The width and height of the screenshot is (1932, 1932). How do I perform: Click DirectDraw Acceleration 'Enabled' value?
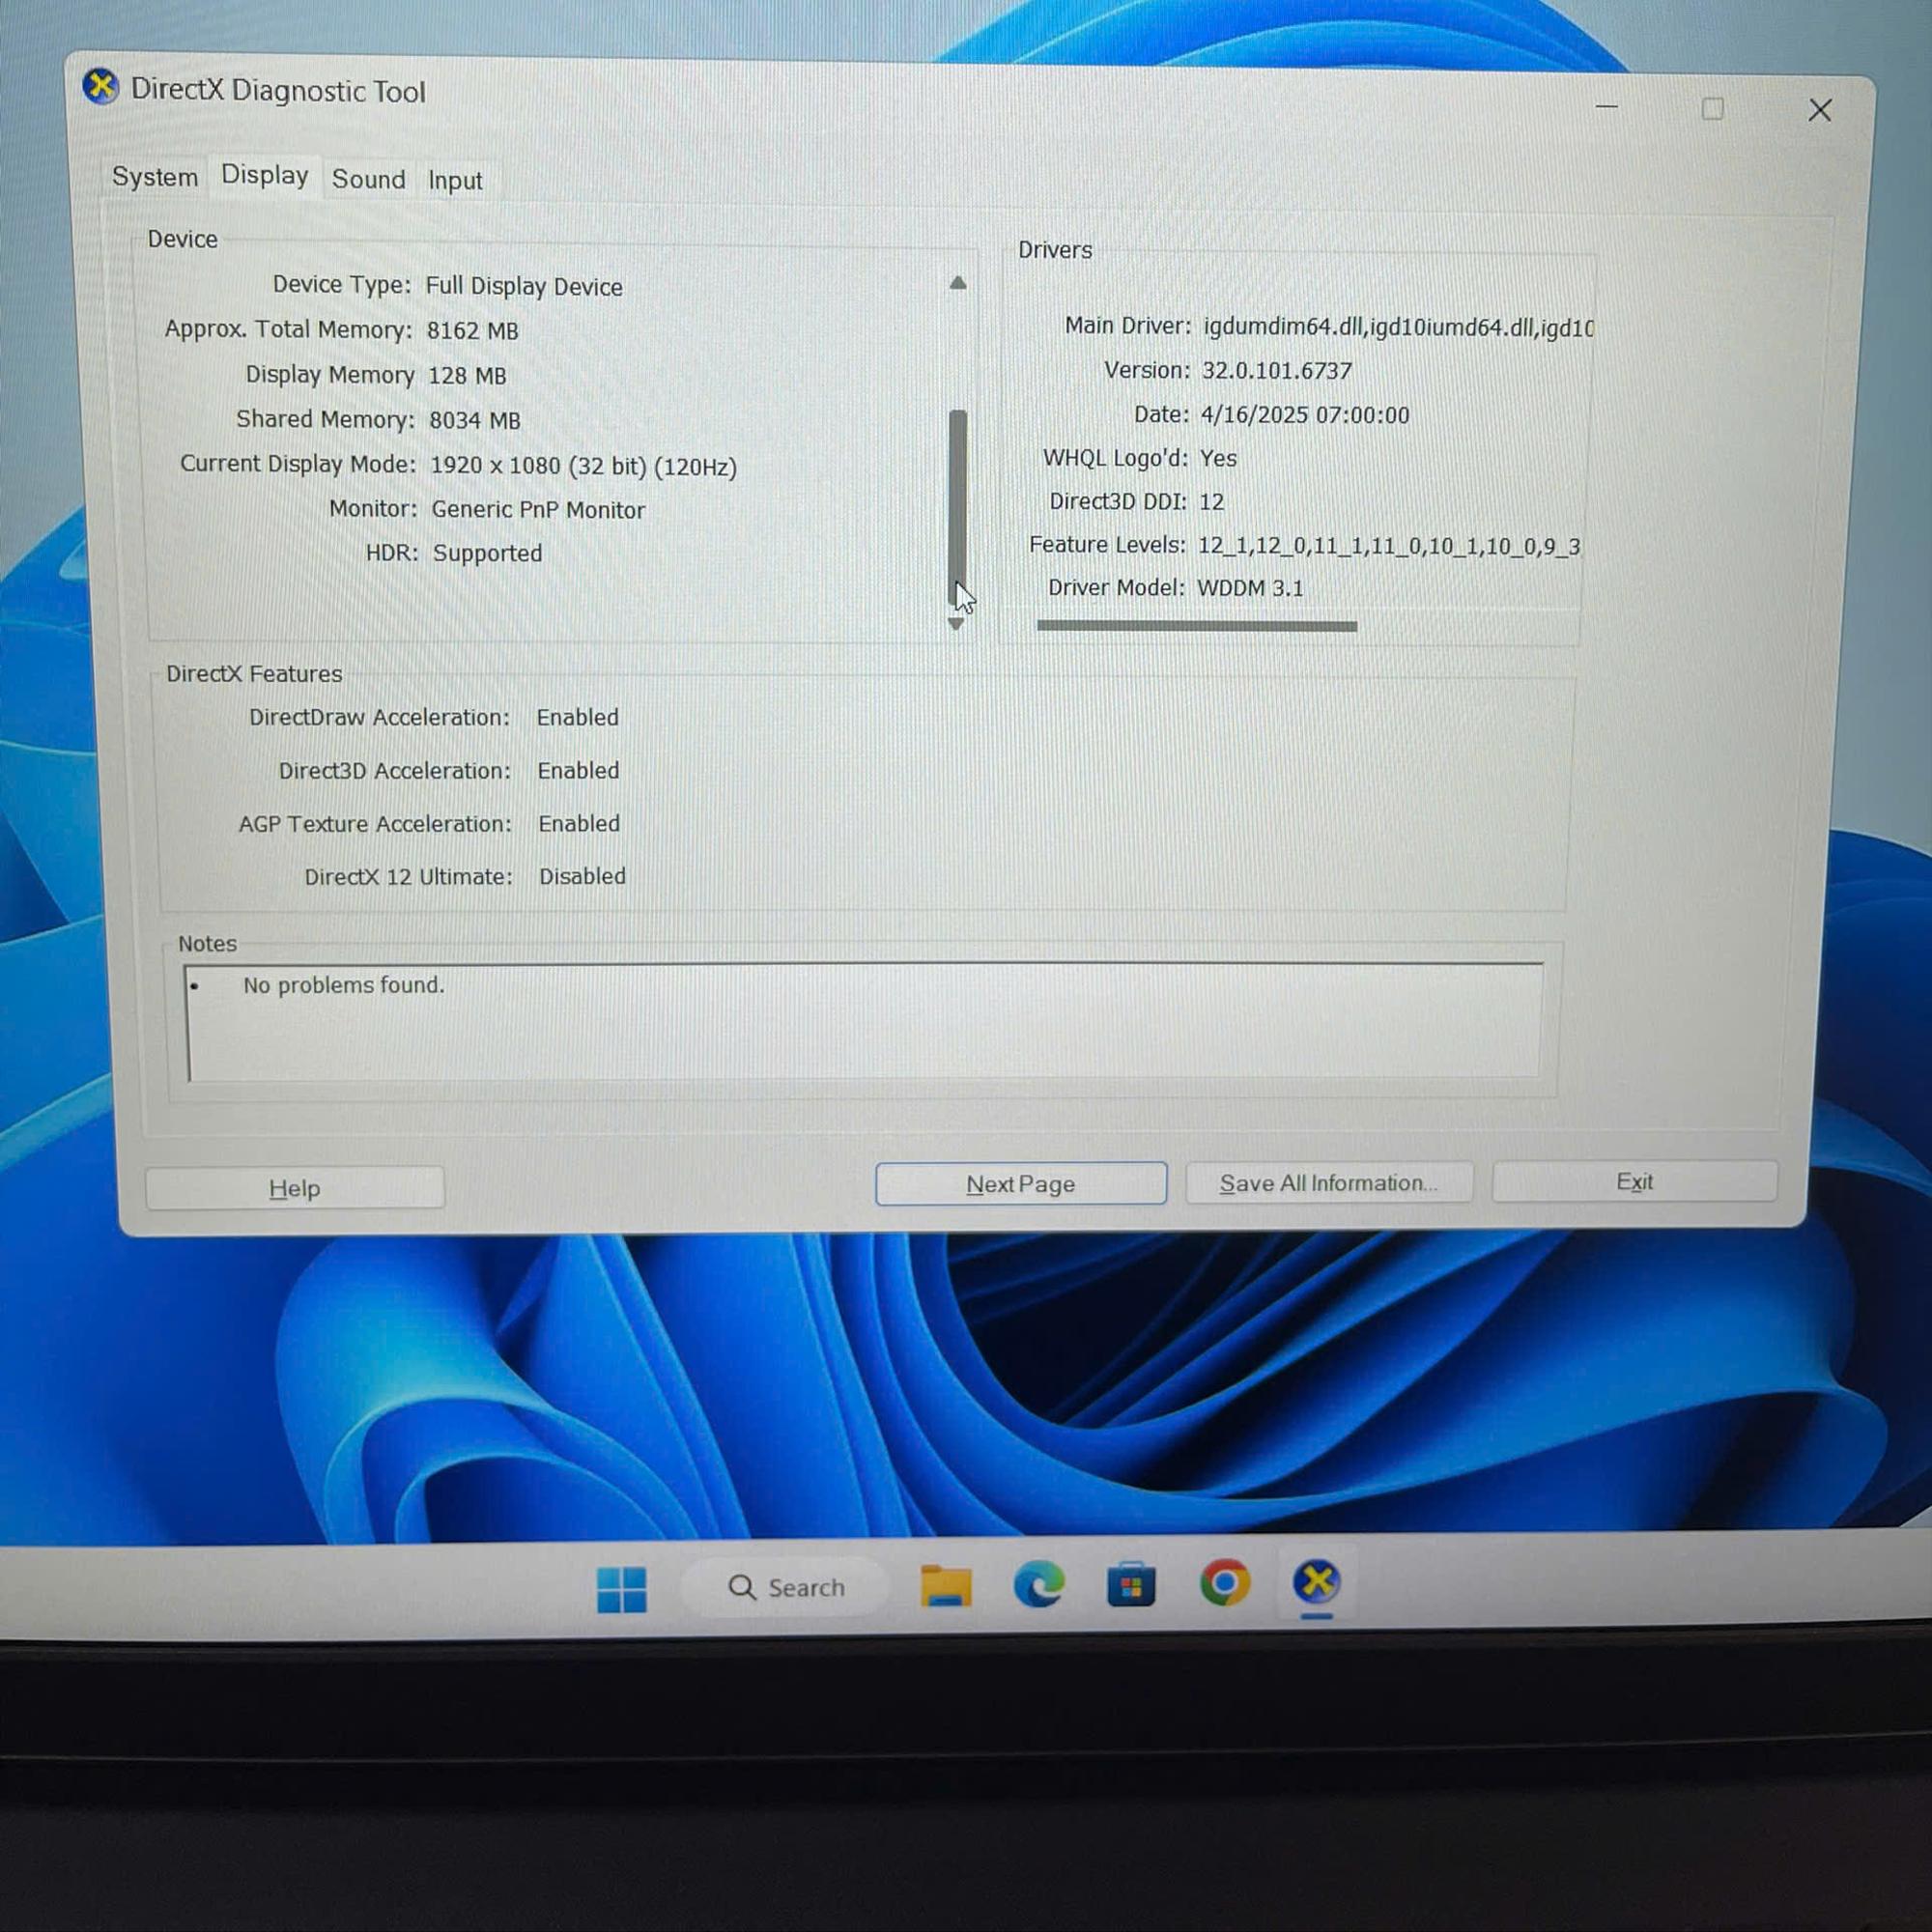point(577,717)
